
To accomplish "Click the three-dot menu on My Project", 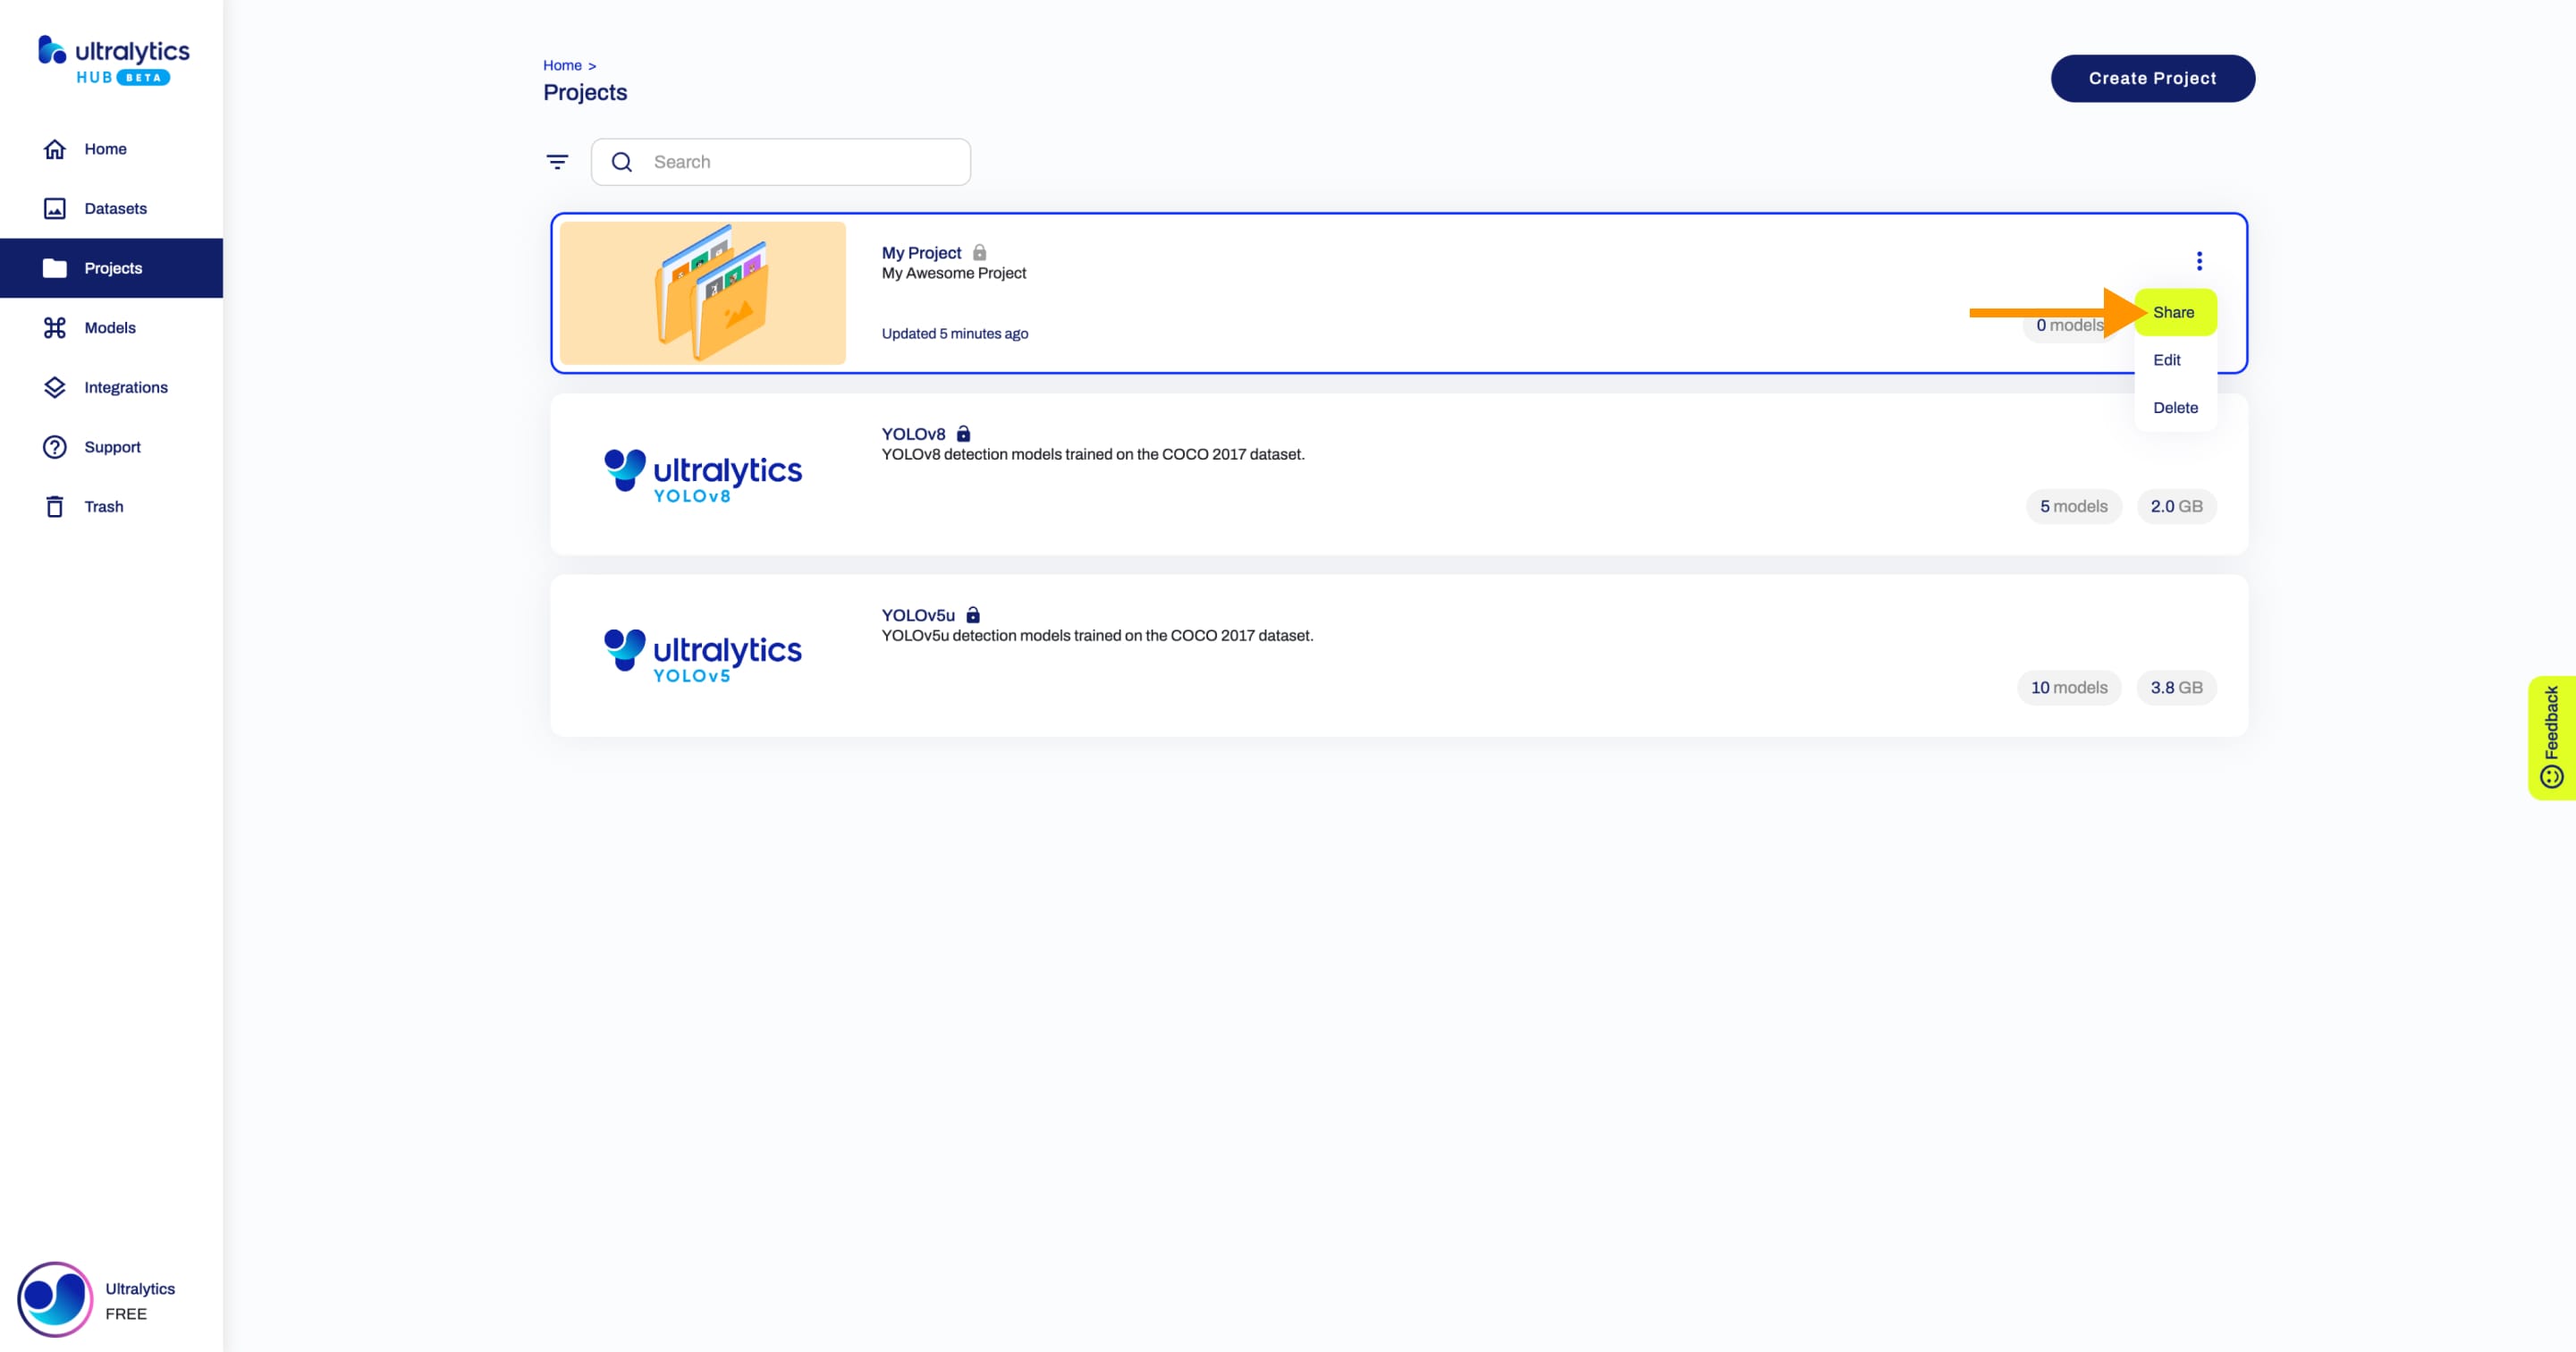I will coord(2200,260).
